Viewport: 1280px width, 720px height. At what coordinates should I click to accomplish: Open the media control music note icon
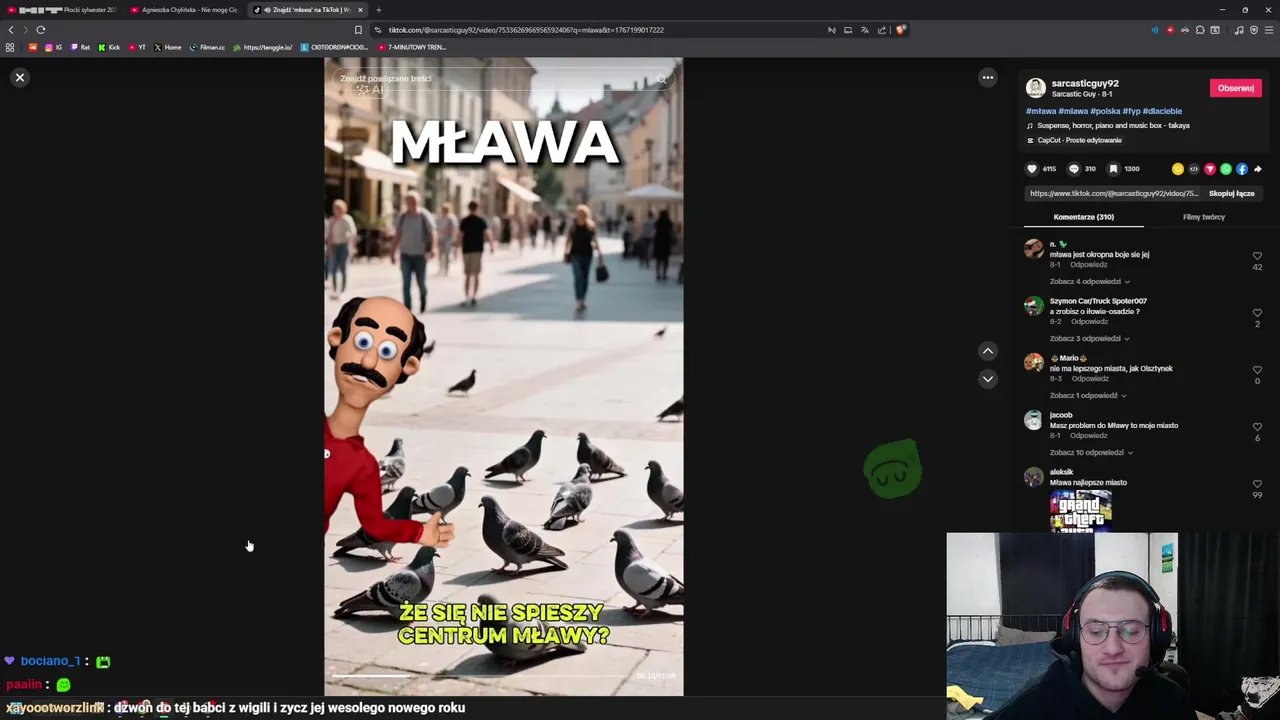click(x=1238, y=30)
